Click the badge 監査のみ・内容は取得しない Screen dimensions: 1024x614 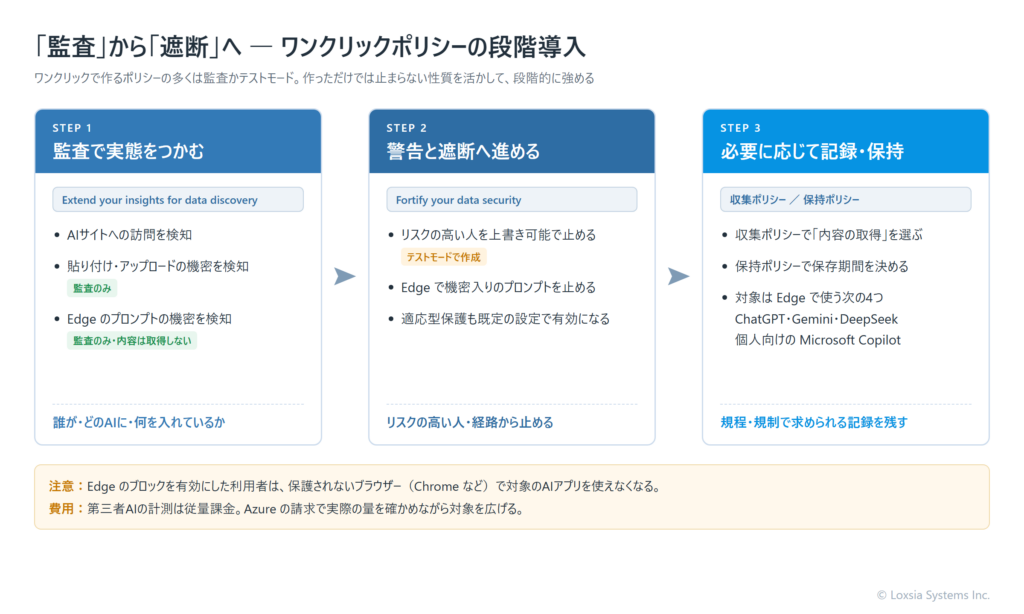coord(132,340)
